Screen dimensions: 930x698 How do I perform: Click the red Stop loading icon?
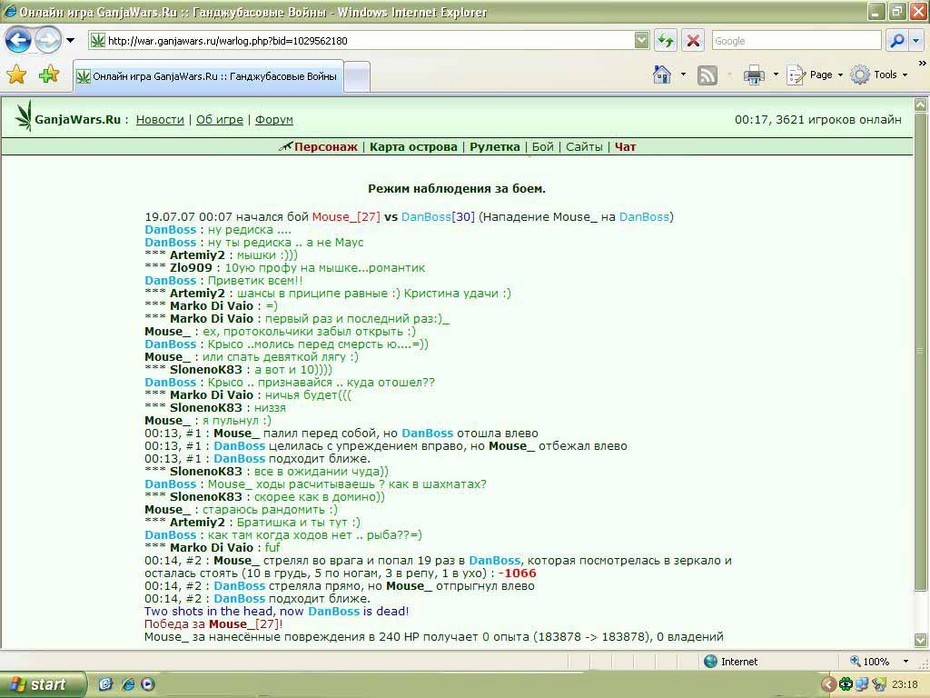[x=692, y=40]
